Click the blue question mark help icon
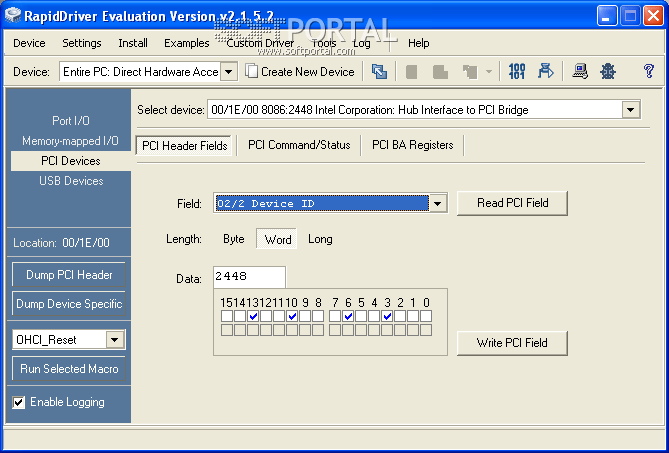Screen dimensions: 669x453 649,71
